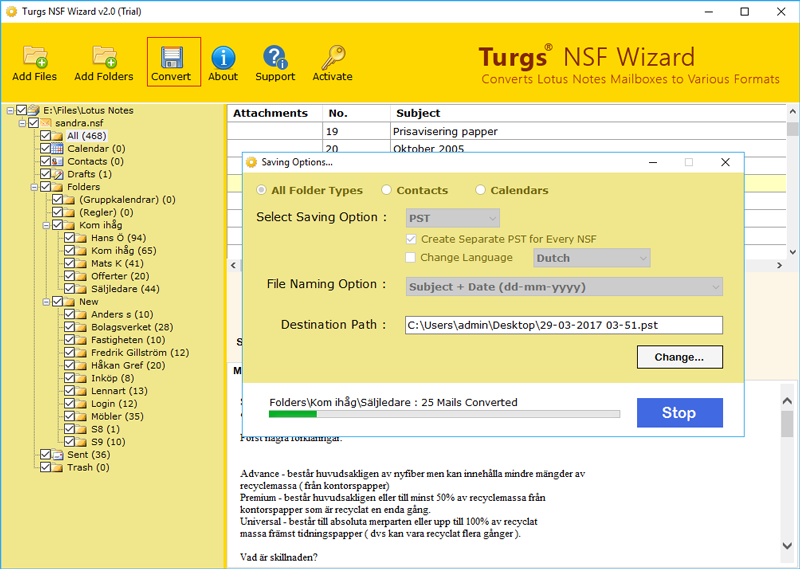The image size is (800, 569).
Task: Click the folder icon beside Lennart (13)
Action: [82, 391]
